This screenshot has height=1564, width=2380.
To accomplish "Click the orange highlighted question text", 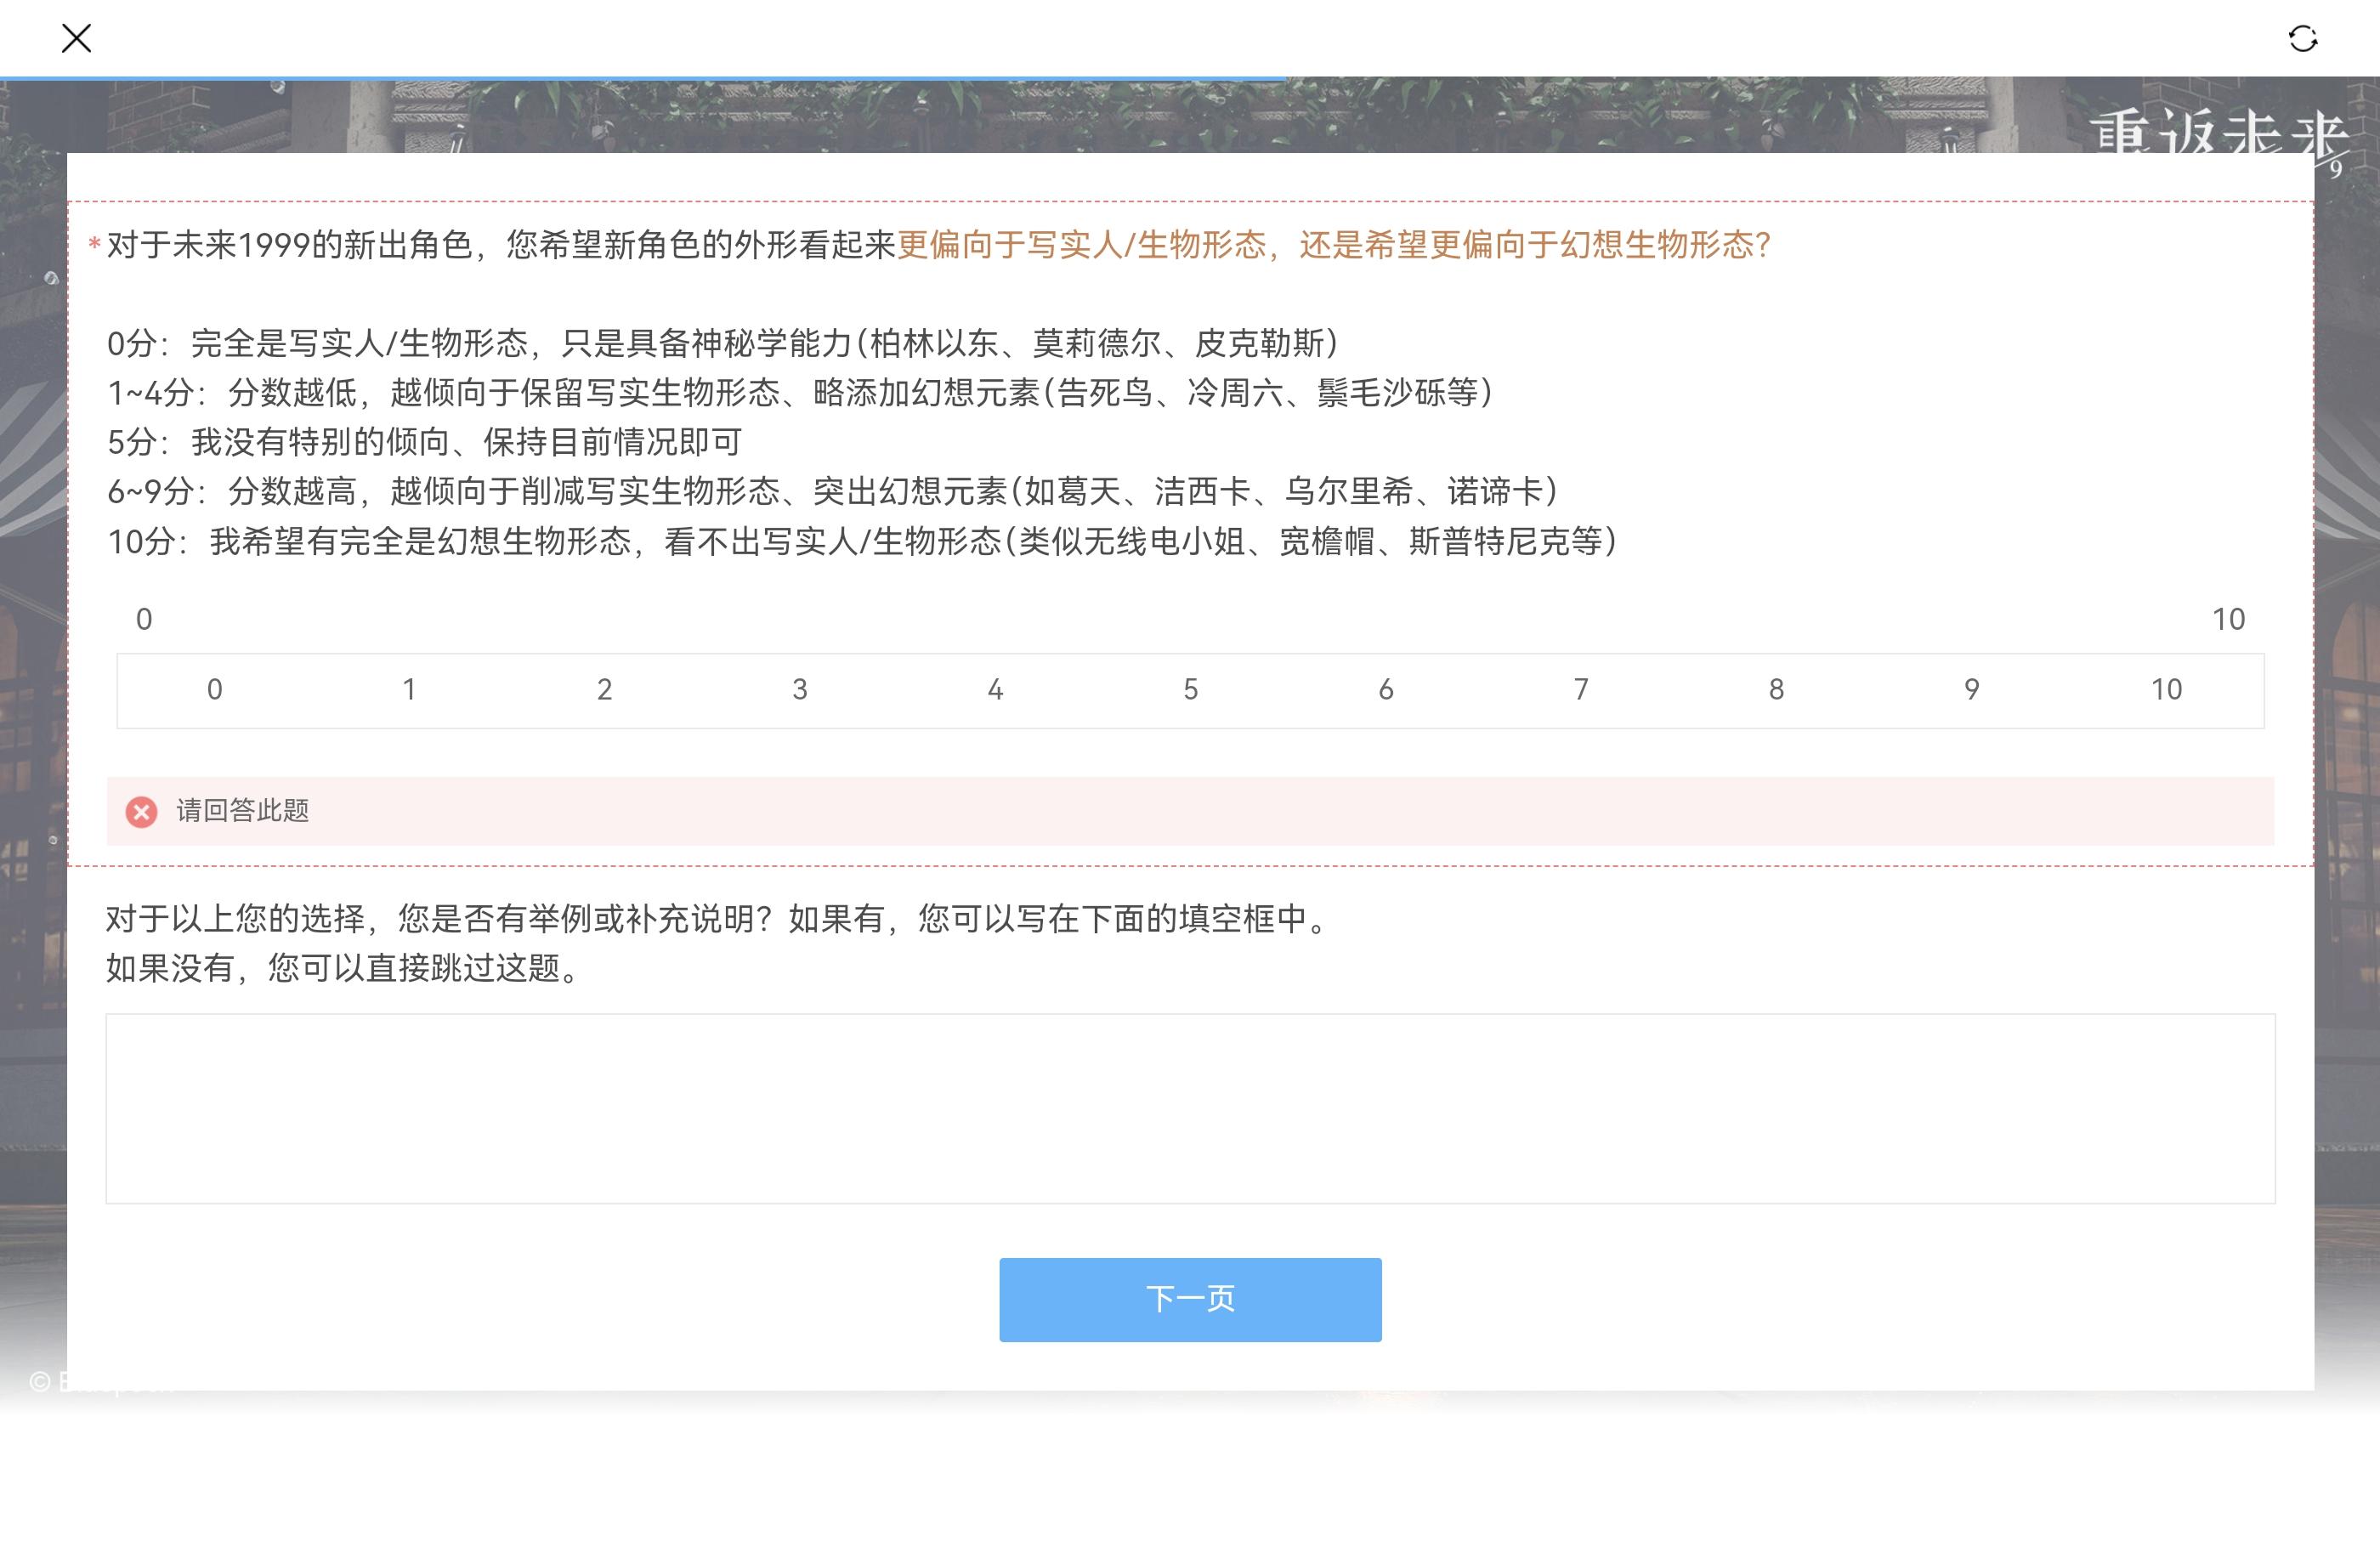I will pos(1333,245).
